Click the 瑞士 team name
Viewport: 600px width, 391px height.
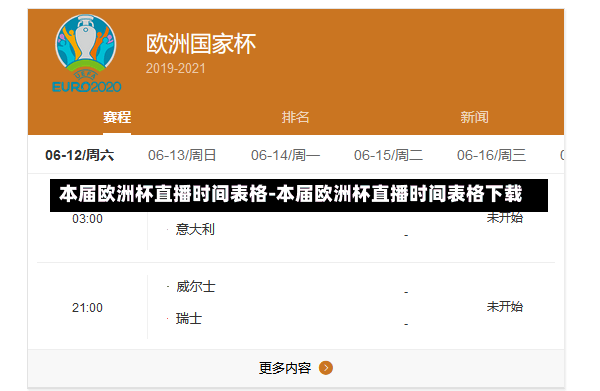click(189, 318)
